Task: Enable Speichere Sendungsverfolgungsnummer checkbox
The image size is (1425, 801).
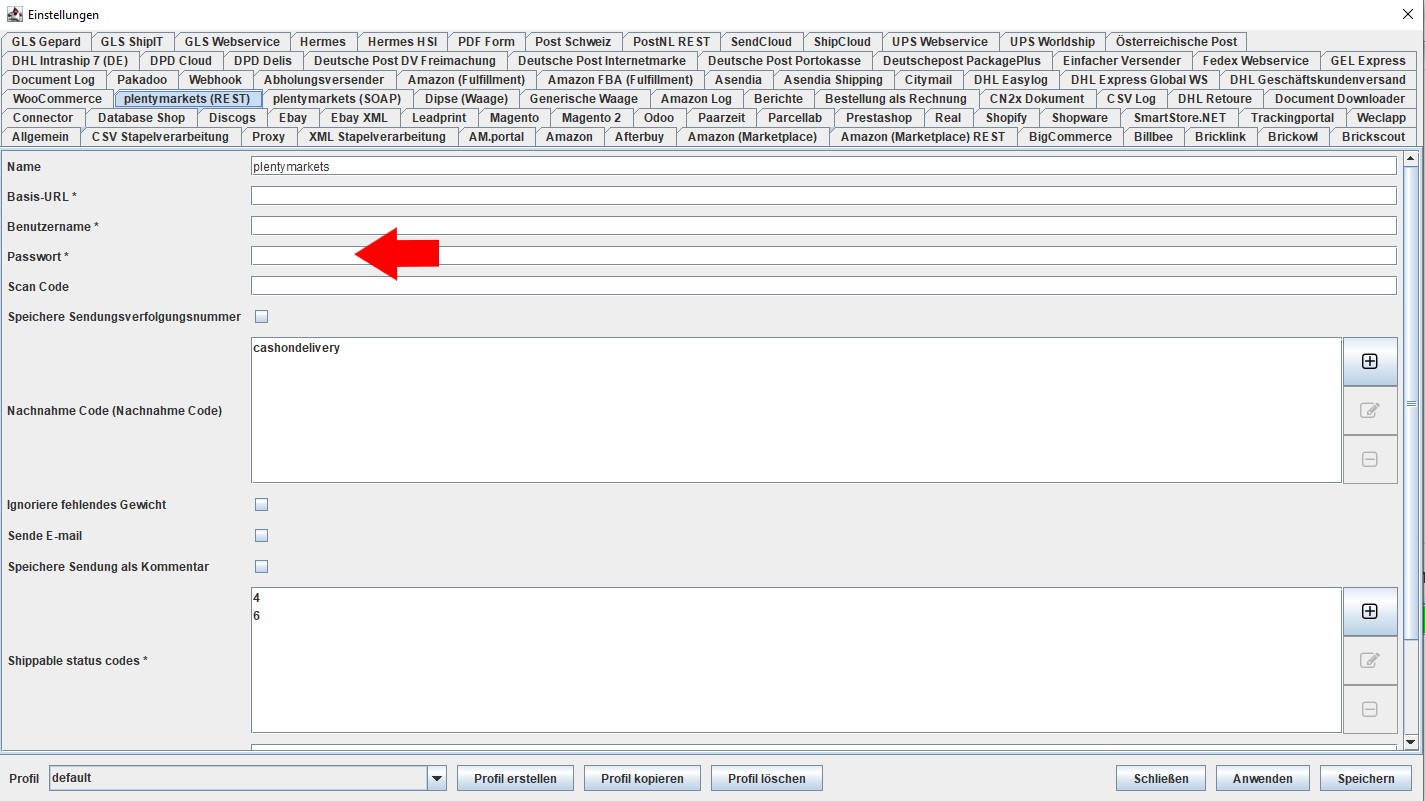Action: 262,317
